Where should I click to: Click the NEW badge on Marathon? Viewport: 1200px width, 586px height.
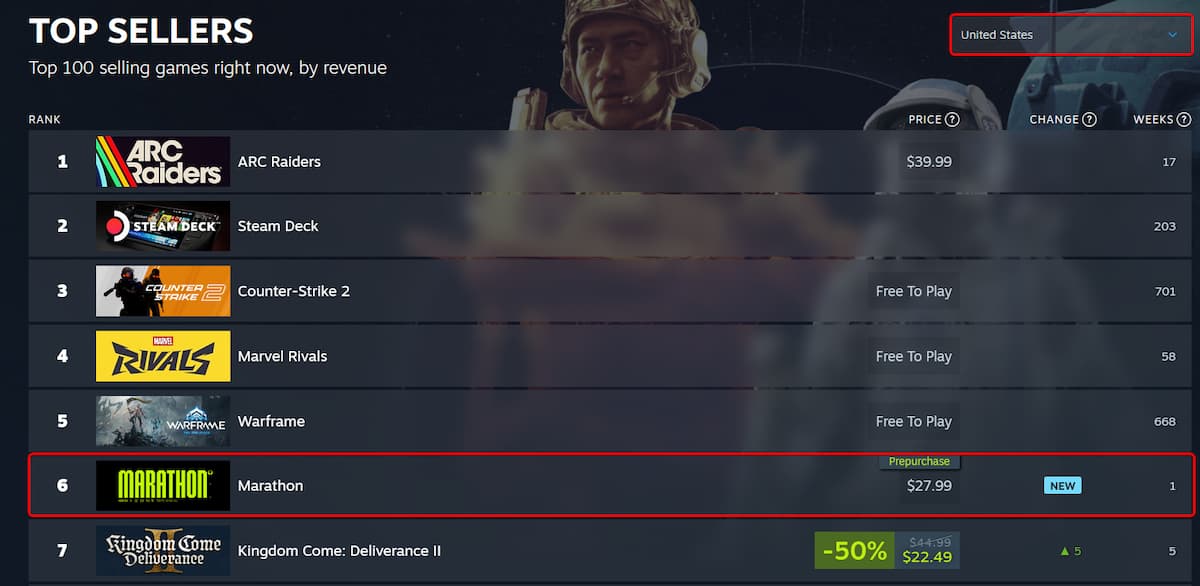point(1062,486)
